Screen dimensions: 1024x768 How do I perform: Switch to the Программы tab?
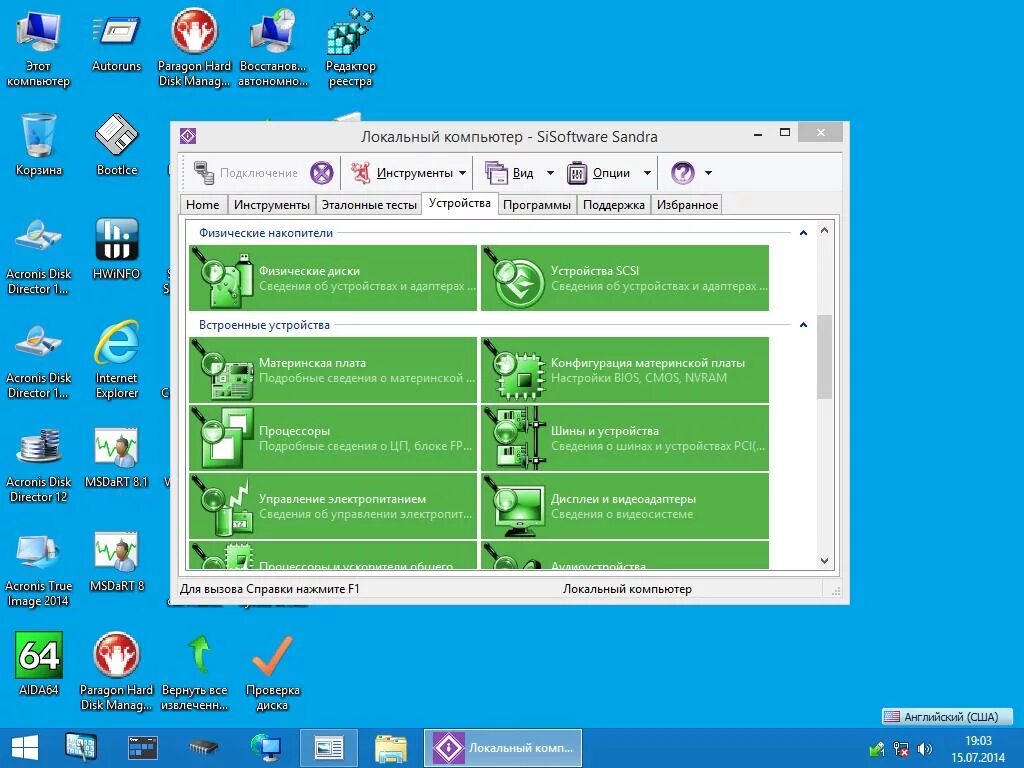537,205
